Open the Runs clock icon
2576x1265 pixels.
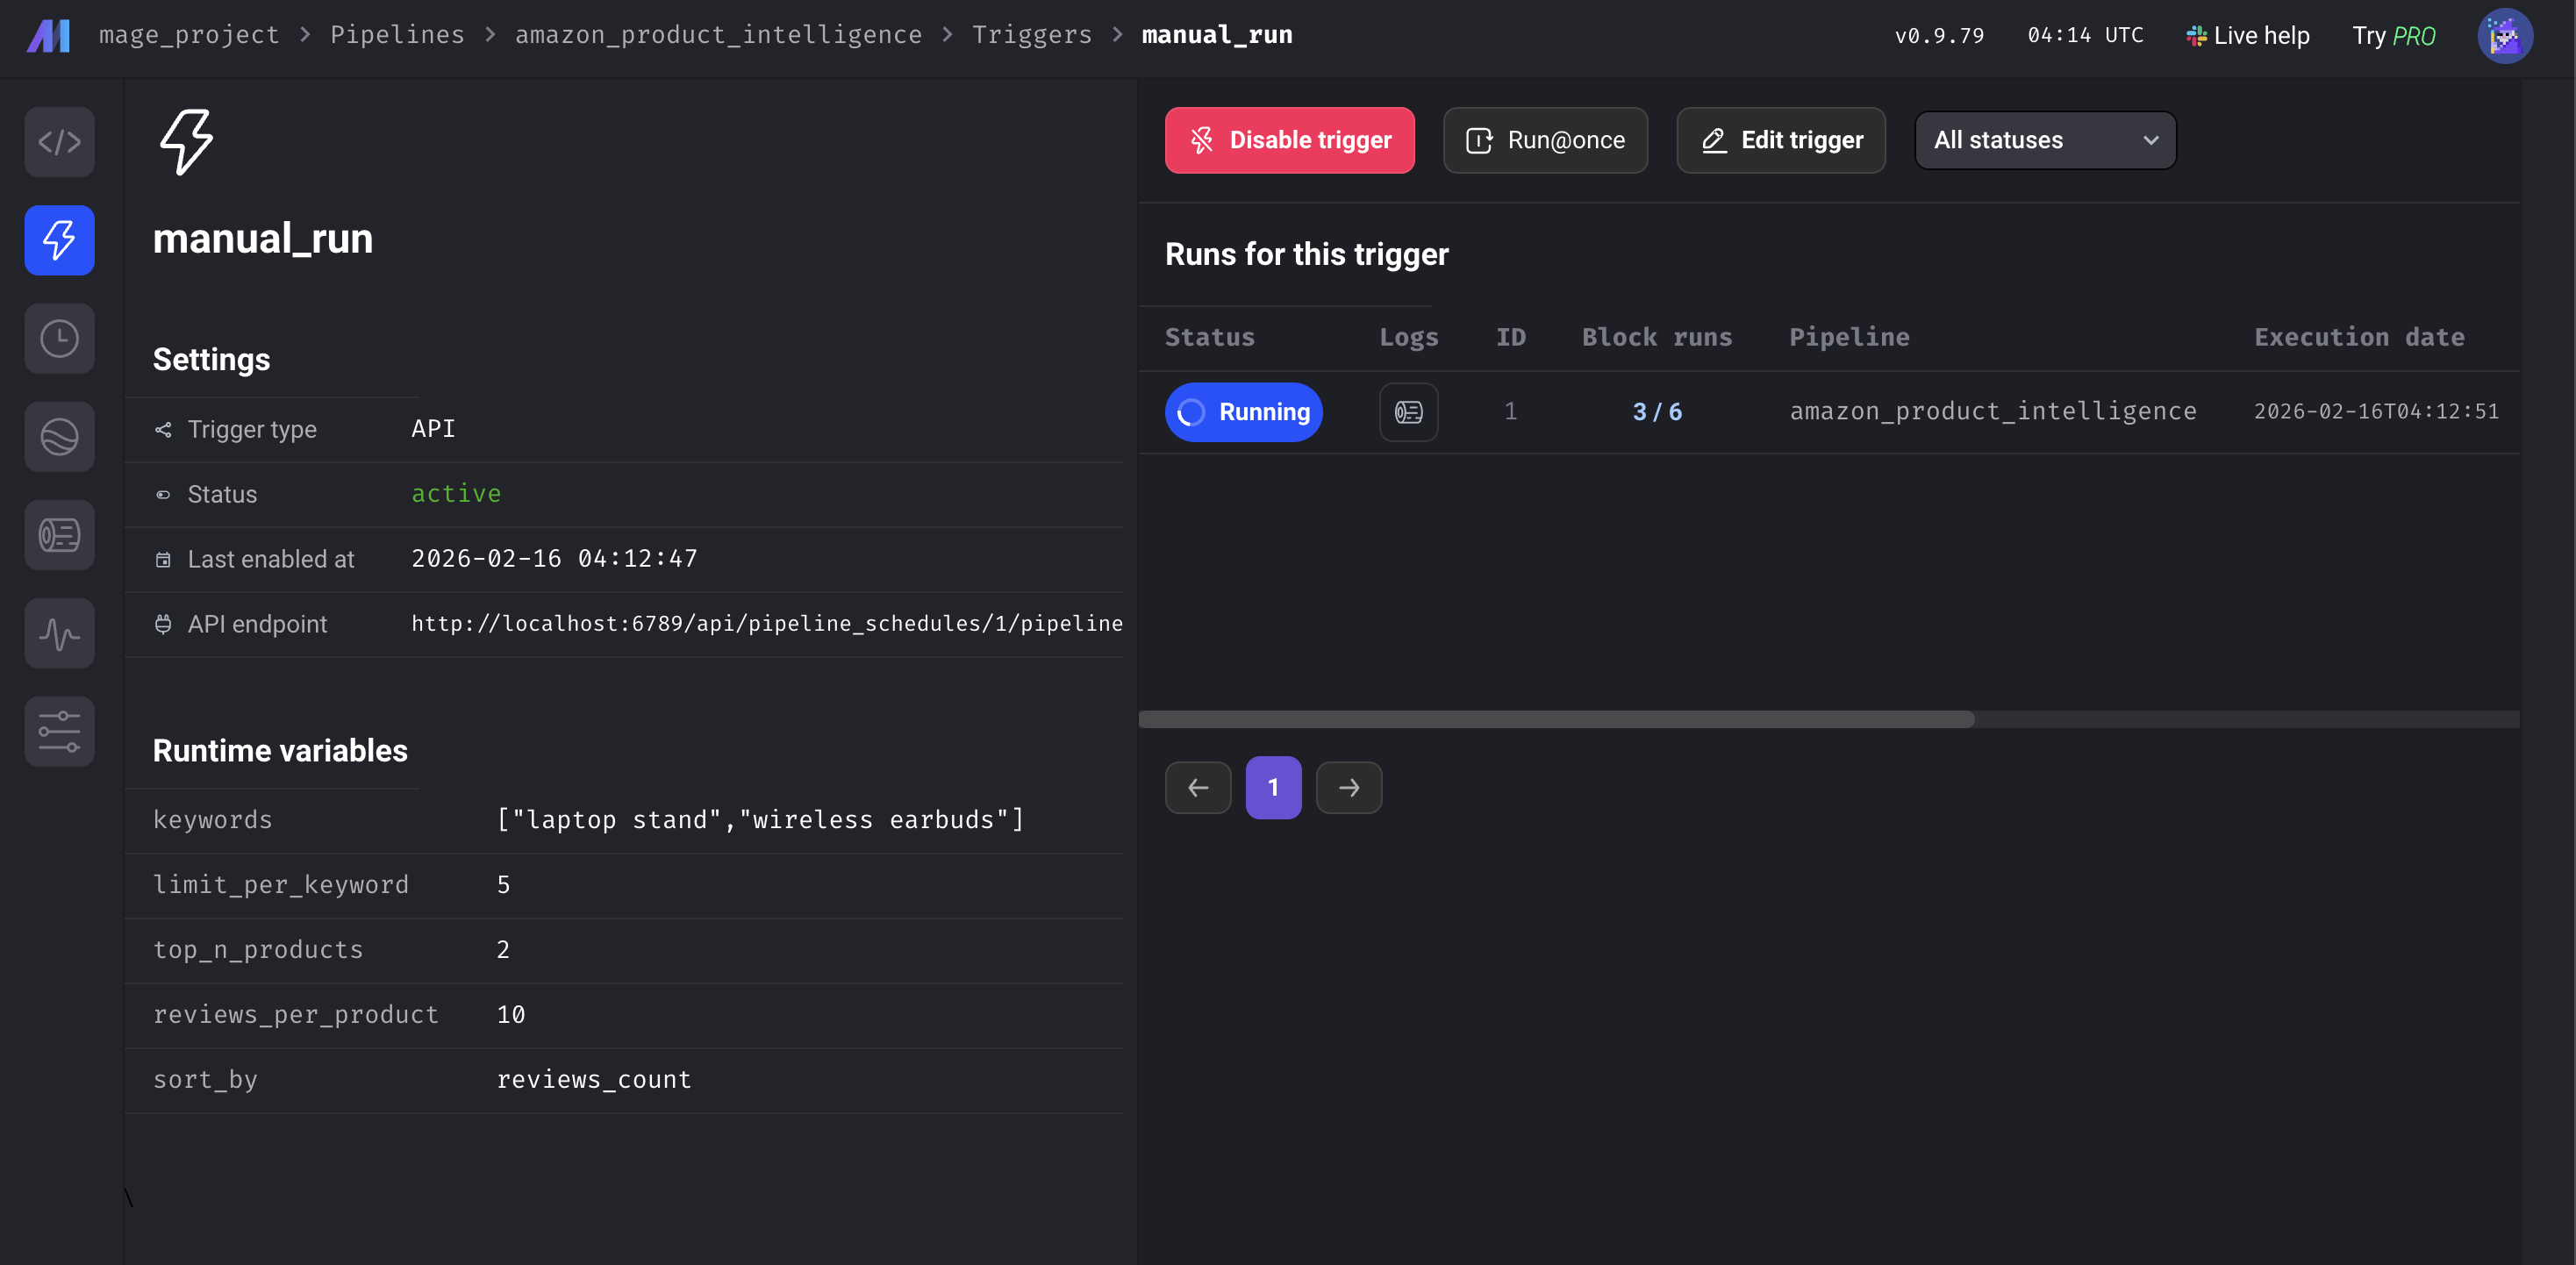[x=59, y=338]
